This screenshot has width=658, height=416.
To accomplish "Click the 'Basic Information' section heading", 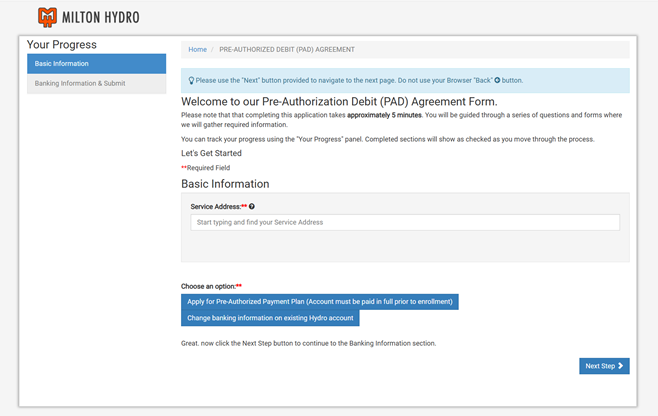I will (225, 184).
